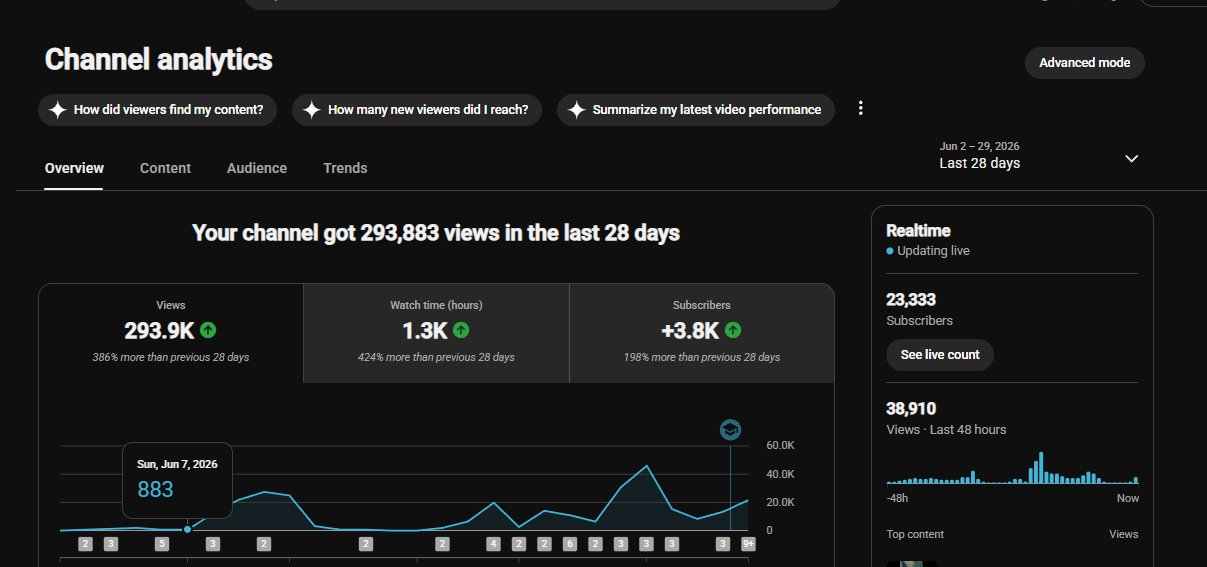Click the 23,333 subscribers count
1207x567 pixels.
point(911,299)
